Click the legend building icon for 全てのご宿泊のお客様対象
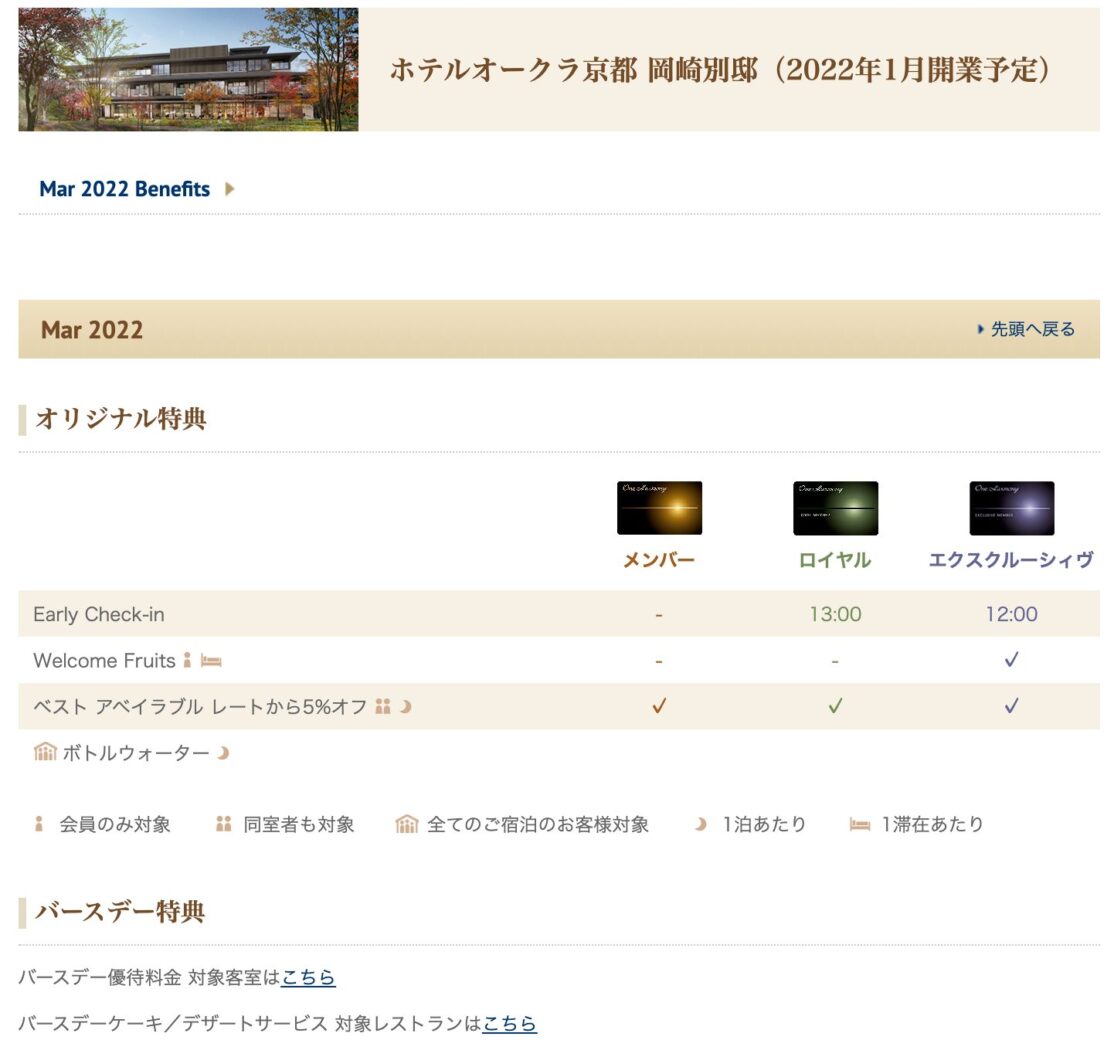1114x1057 pixels. click(x=407, y=824)
